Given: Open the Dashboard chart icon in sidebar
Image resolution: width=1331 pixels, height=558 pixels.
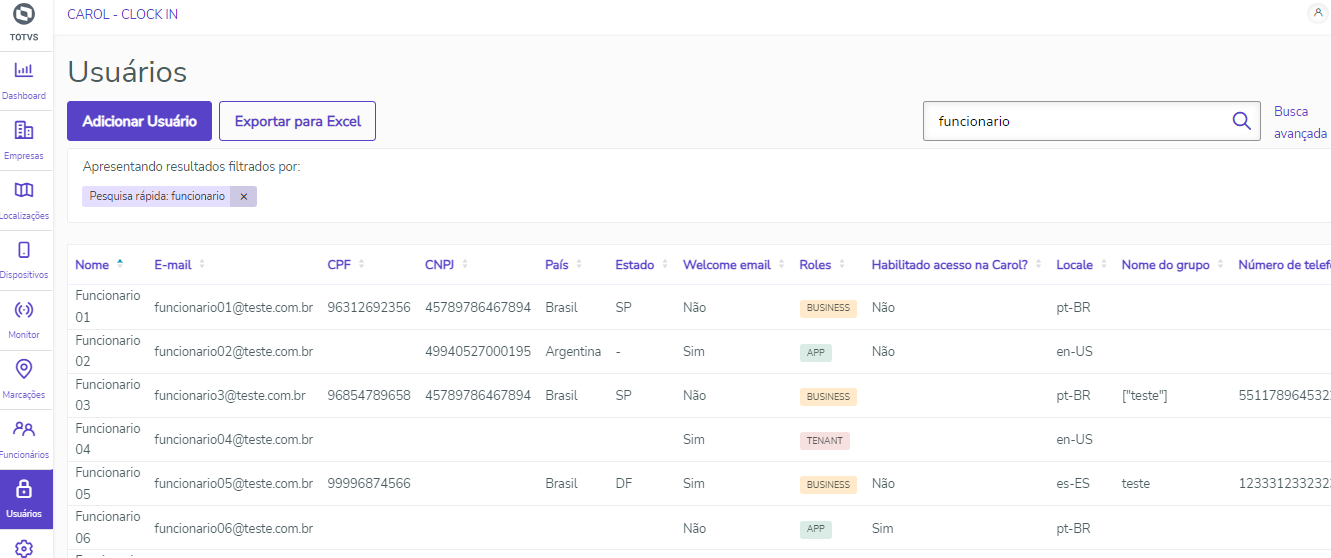Looking at the screenshot, I should 24,71.
